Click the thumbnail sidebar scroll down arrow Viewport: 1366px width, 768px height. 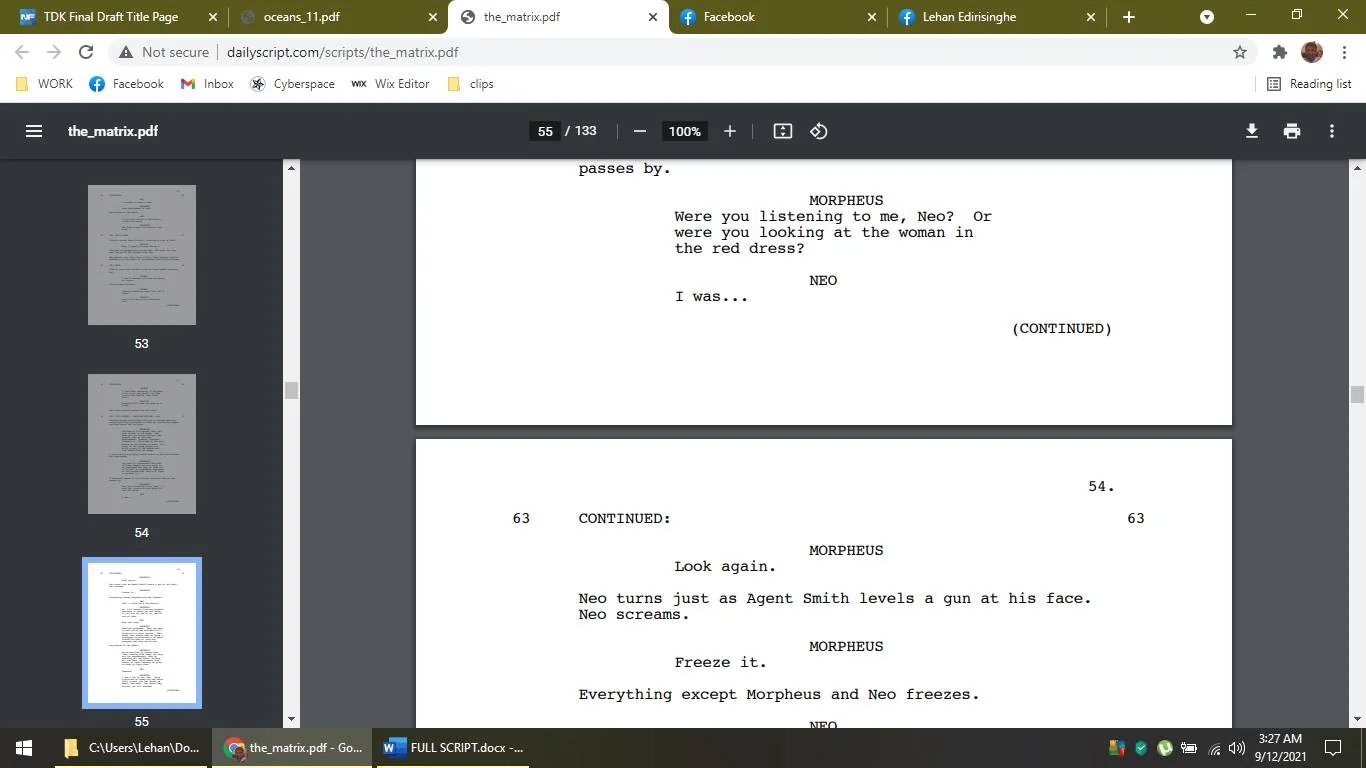291,719
